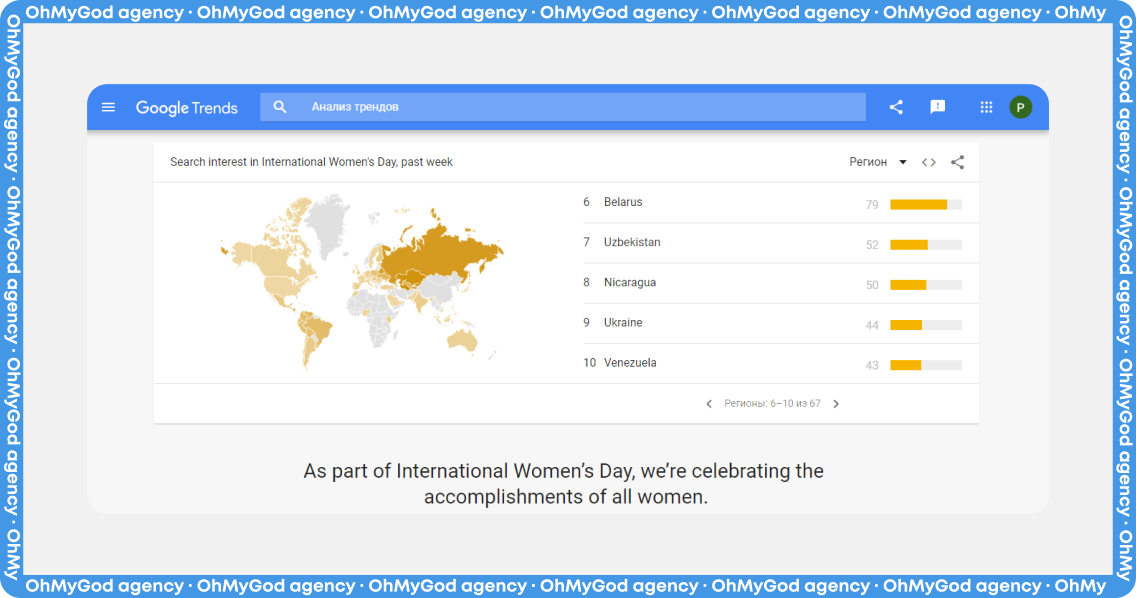Open the hamburger main menu

[109, 107]
